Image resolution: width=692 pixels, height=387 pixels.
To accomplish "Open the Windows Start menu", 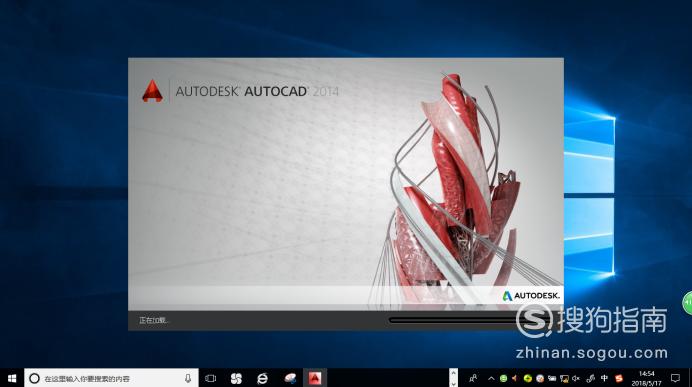I will click(x=12, y=378).
